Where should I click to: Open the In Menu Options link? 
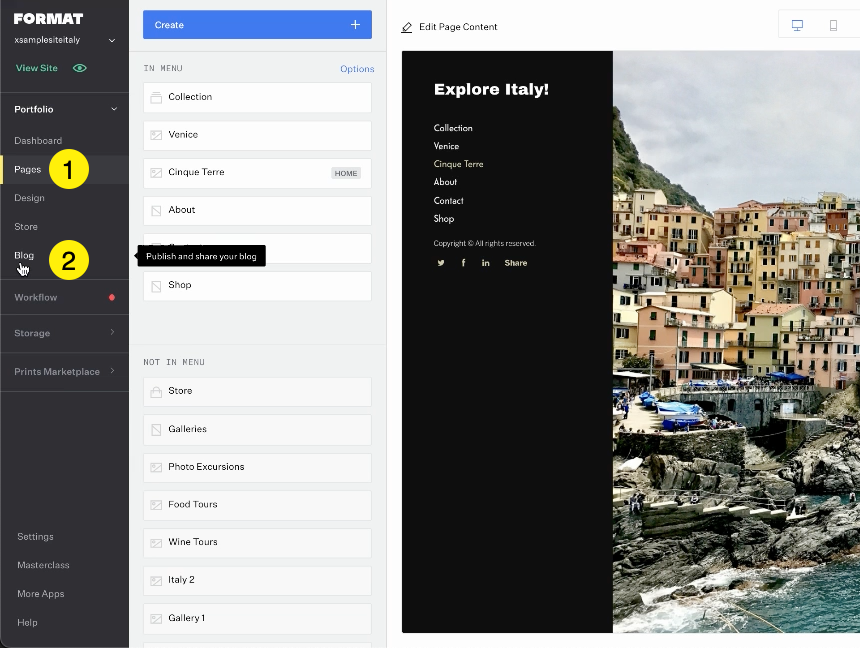point(357,69)
